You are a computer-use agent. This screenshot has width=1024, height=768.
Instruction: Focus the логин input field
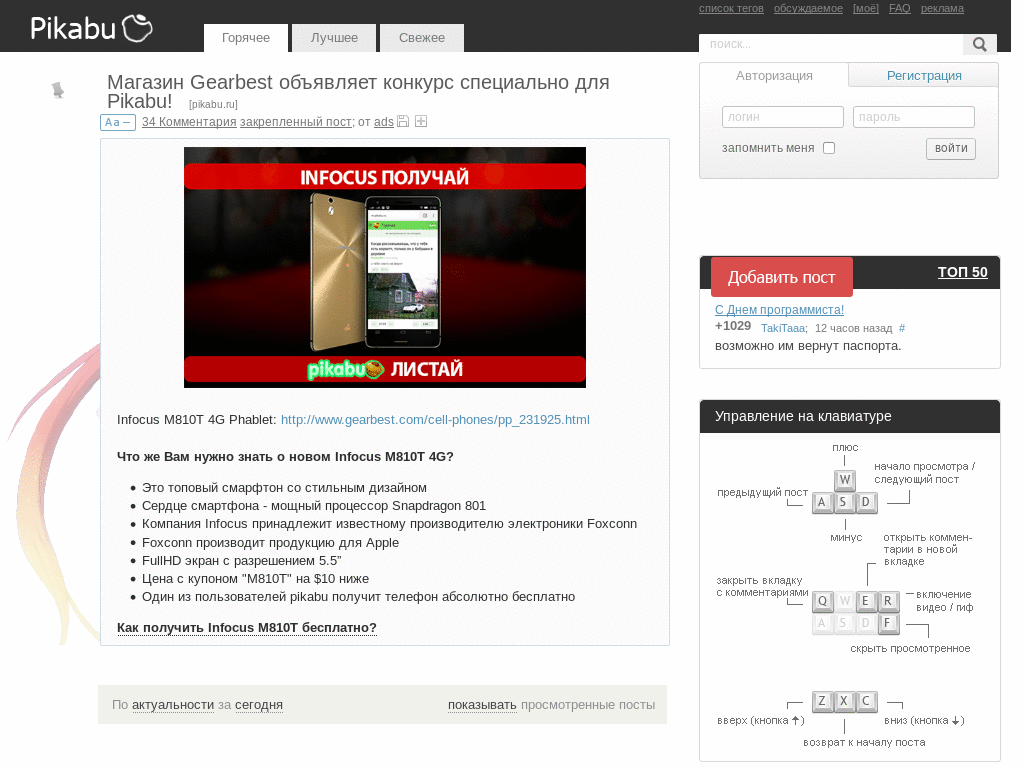(782, 117)
